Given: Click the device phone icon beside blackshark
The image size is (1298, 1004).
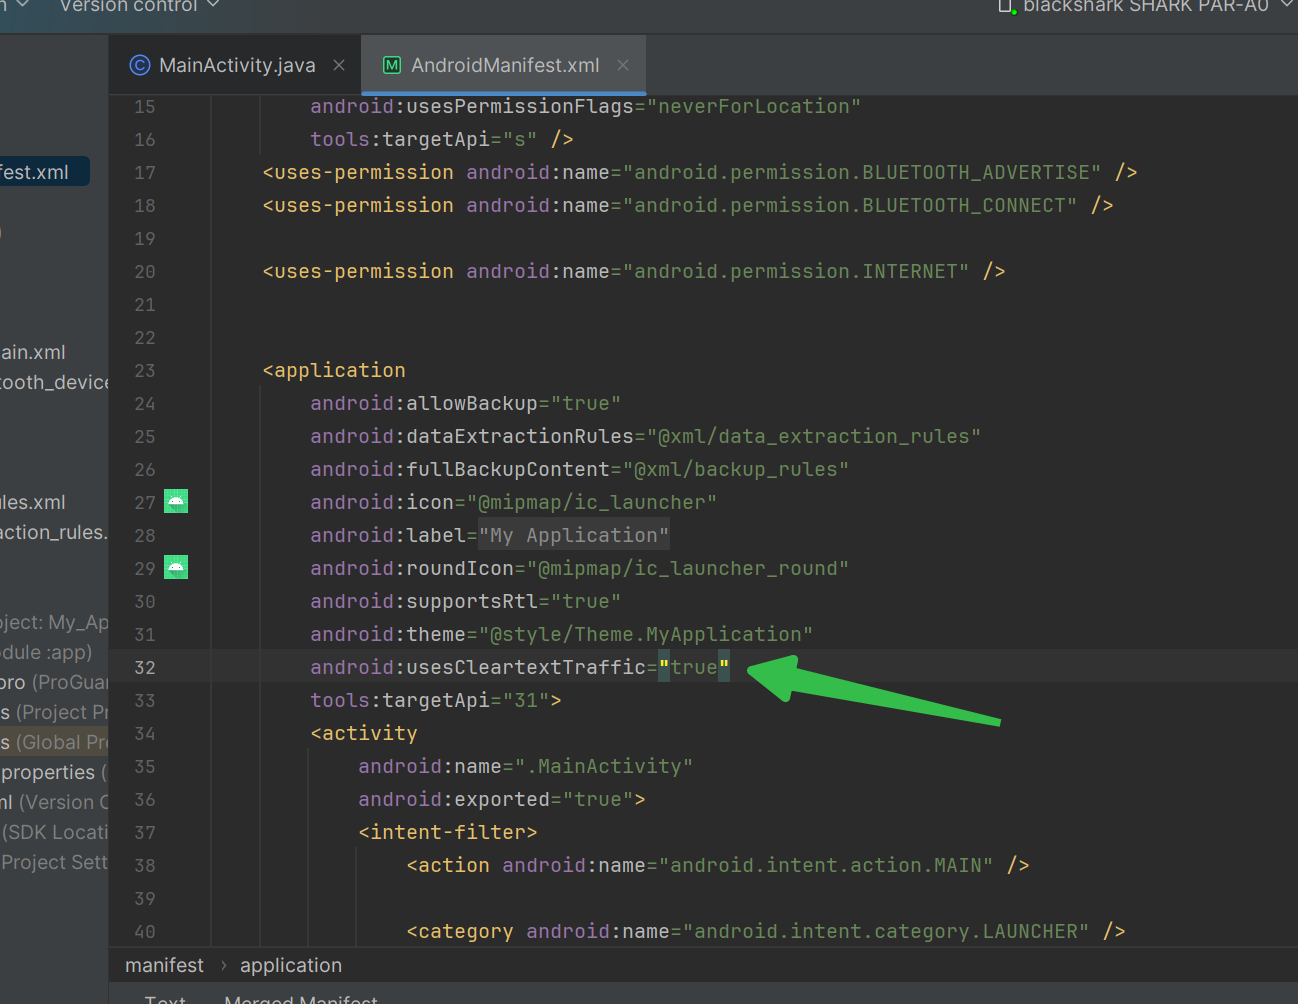Looking at the screenshot, I should (1006, 6).
